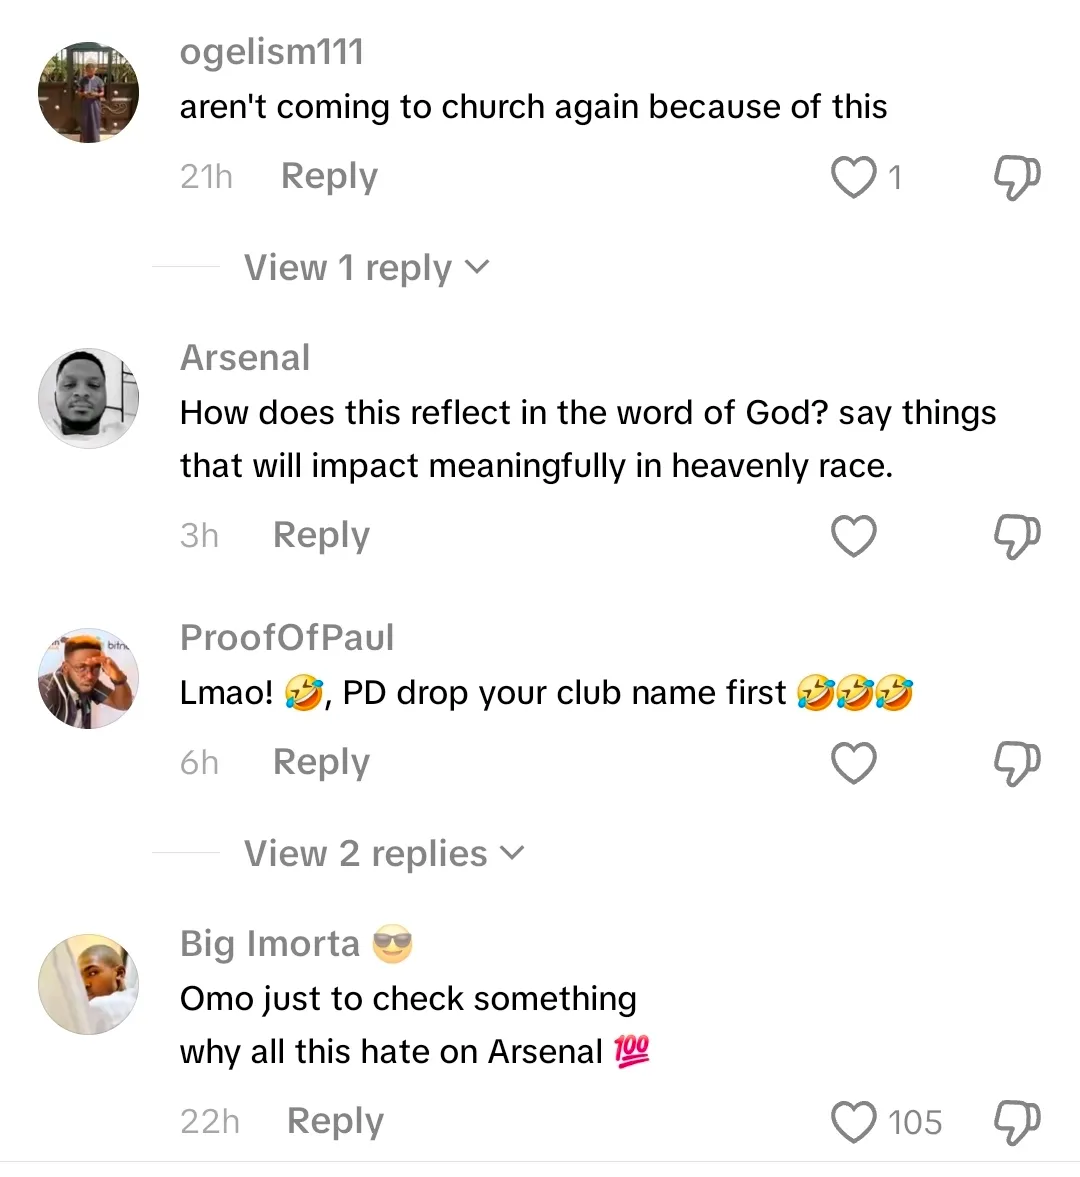Open the Arsenal user's avatar
This screenshot has width=1080, height=1177.
point(88,398)
